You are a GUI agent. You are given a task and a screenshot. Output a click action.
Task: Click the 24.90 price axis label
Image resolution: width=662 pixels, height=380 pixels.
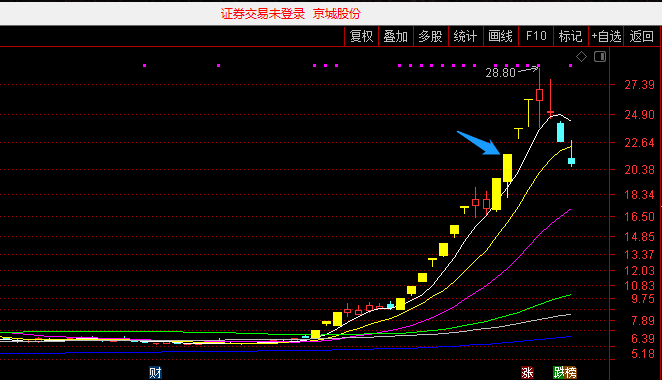click(x=639, y=114)
